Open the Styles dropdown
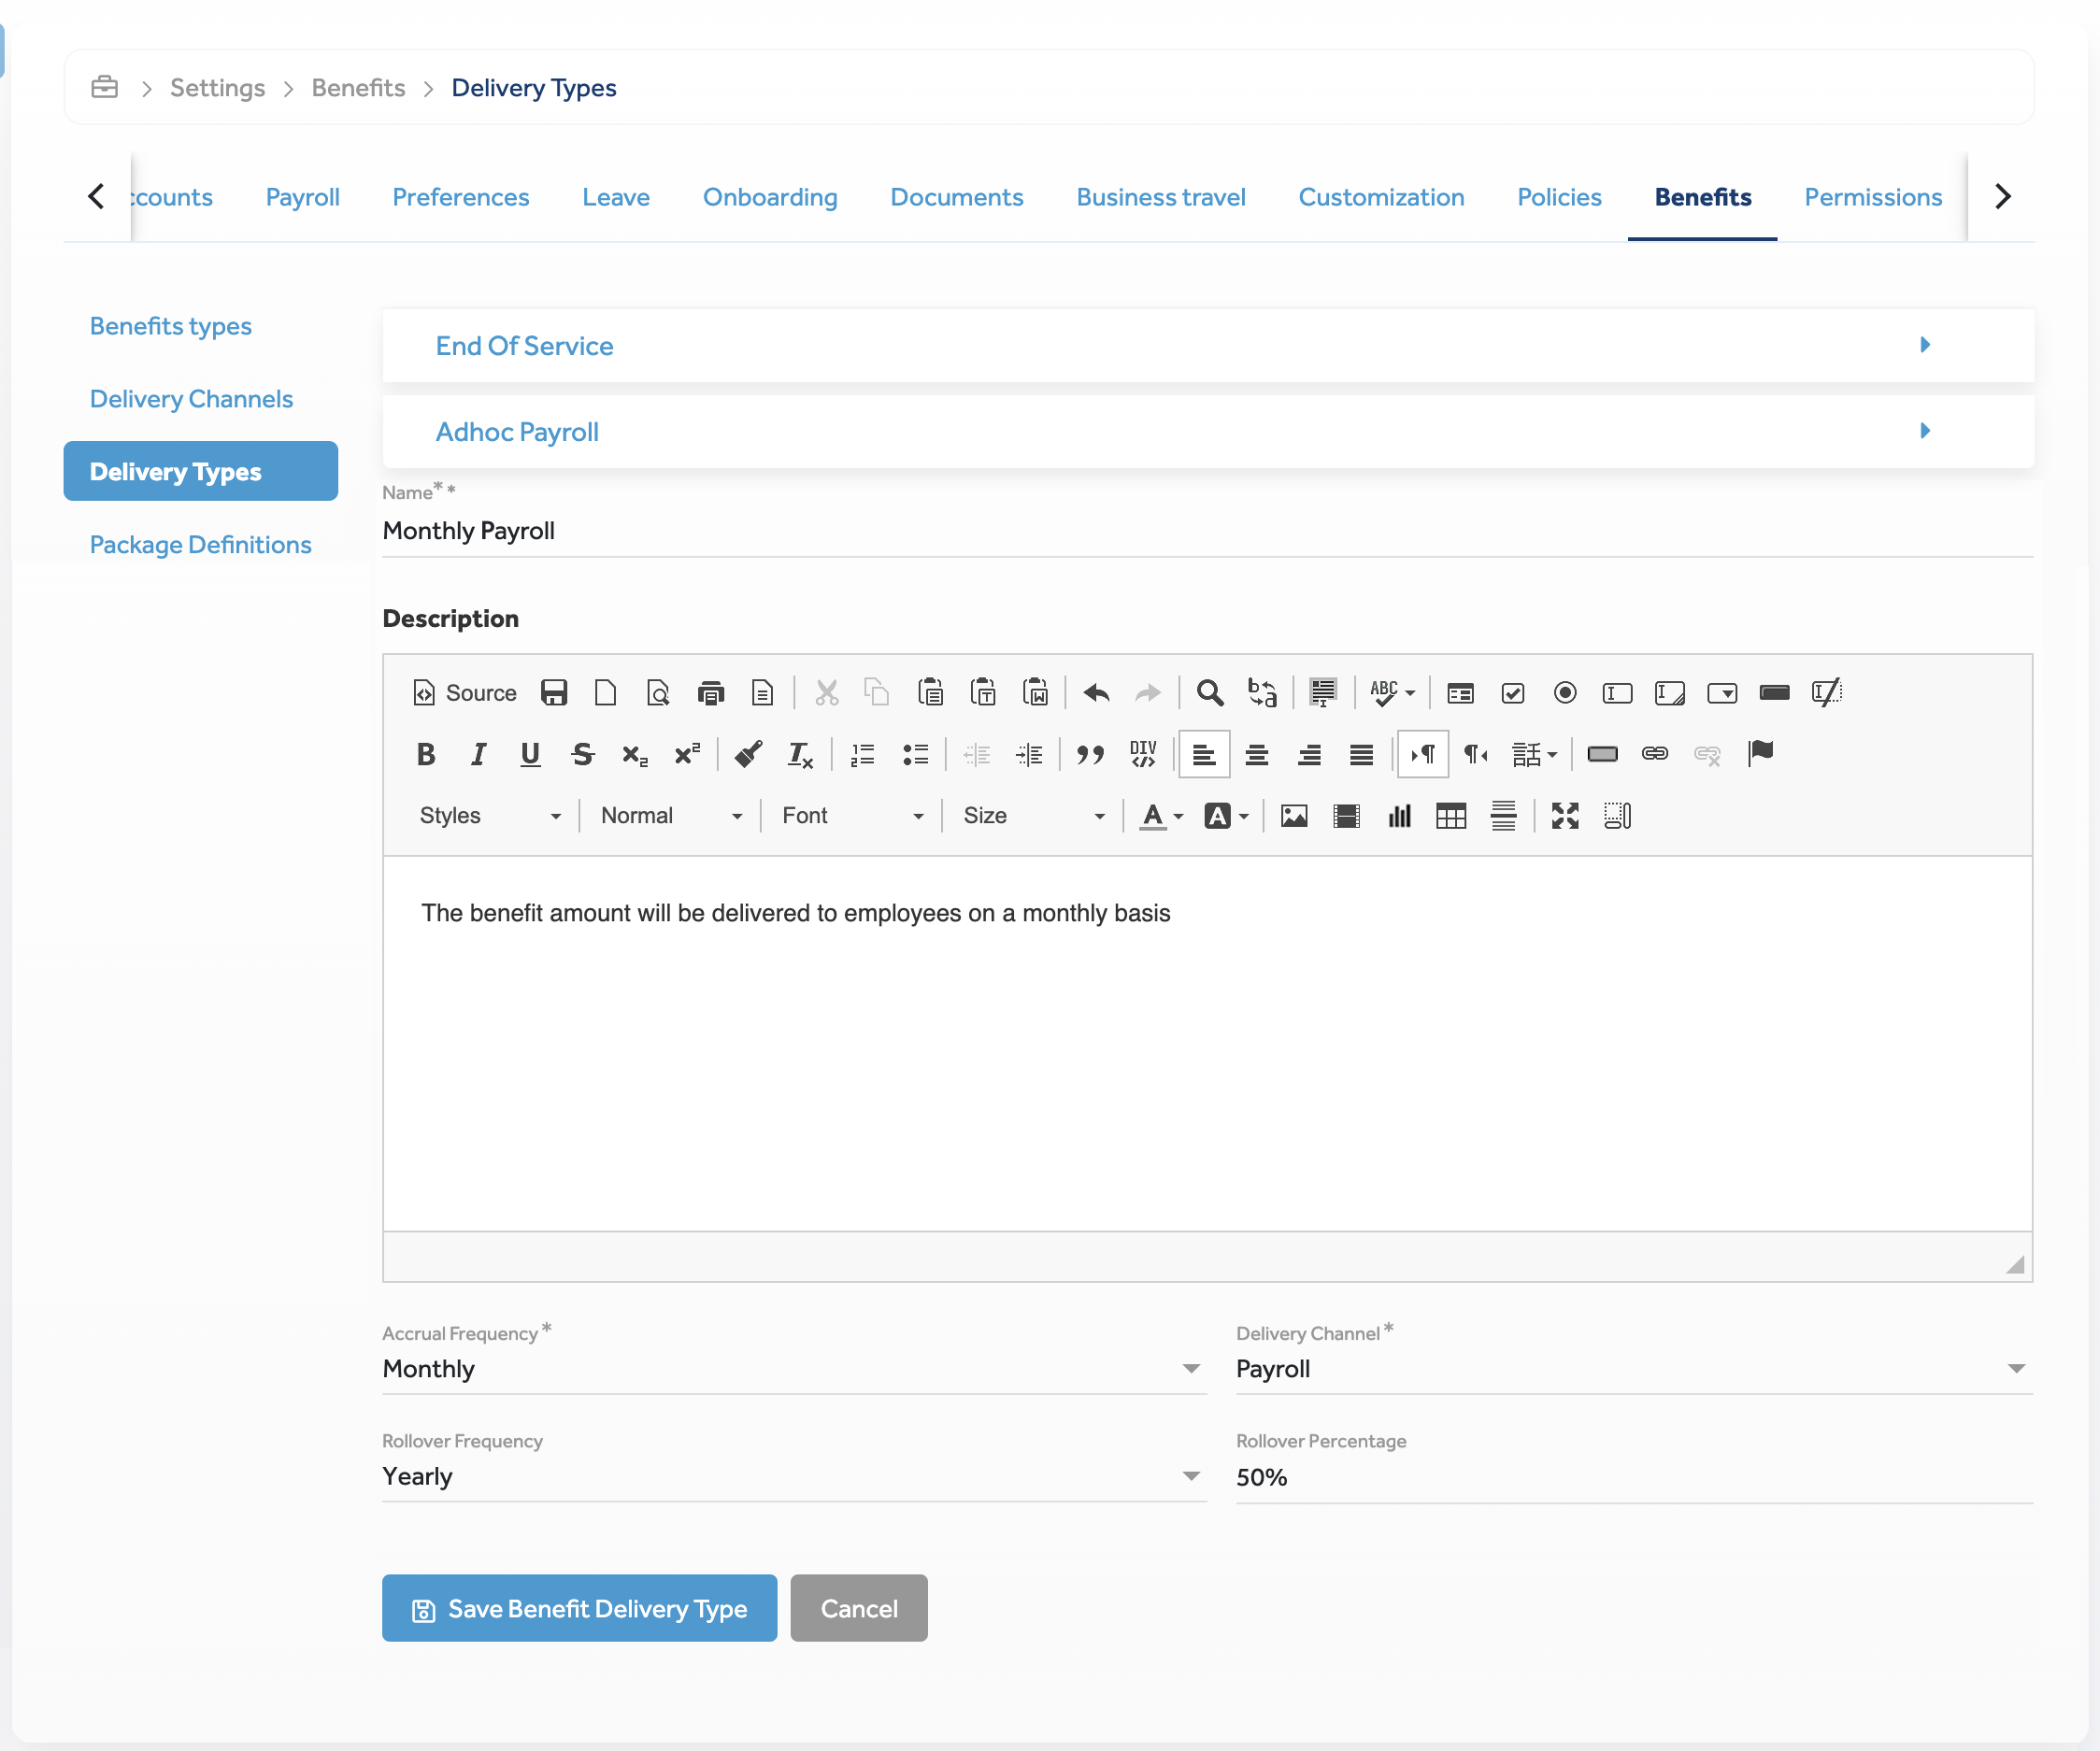Screen dimensions: 2100x1751 click(x=490, y=816)
